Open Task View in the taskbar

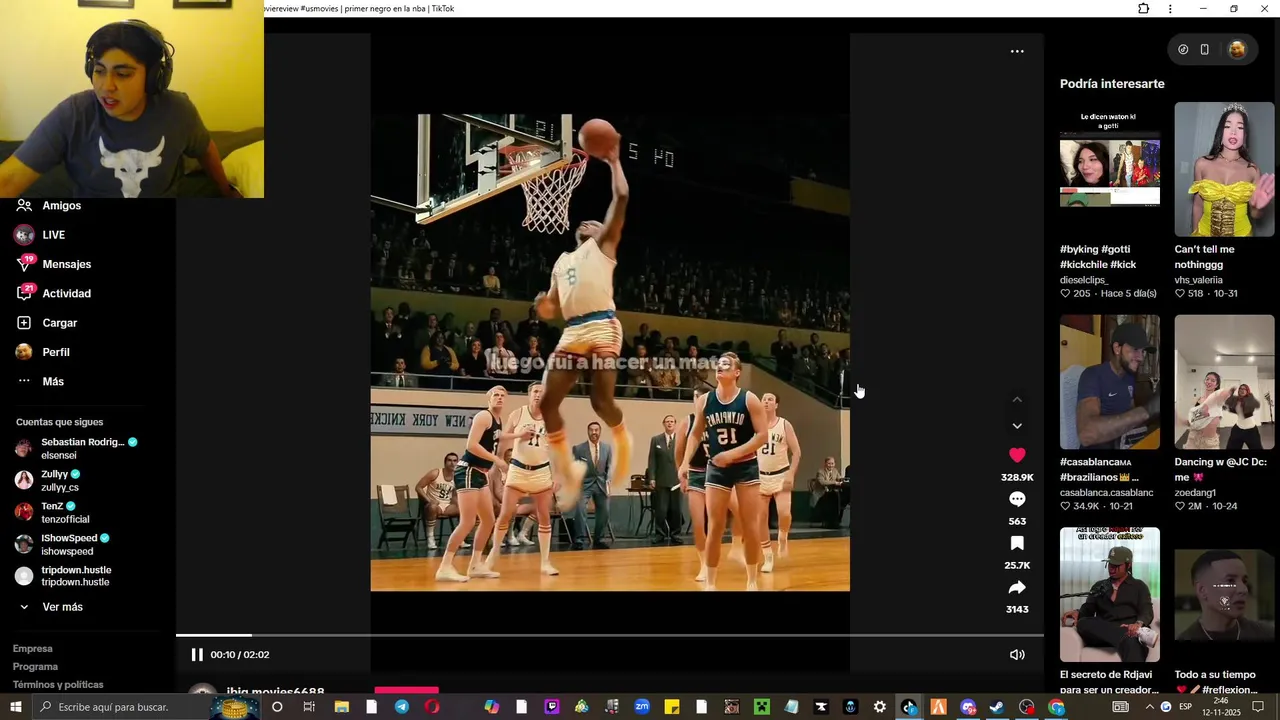309,707
